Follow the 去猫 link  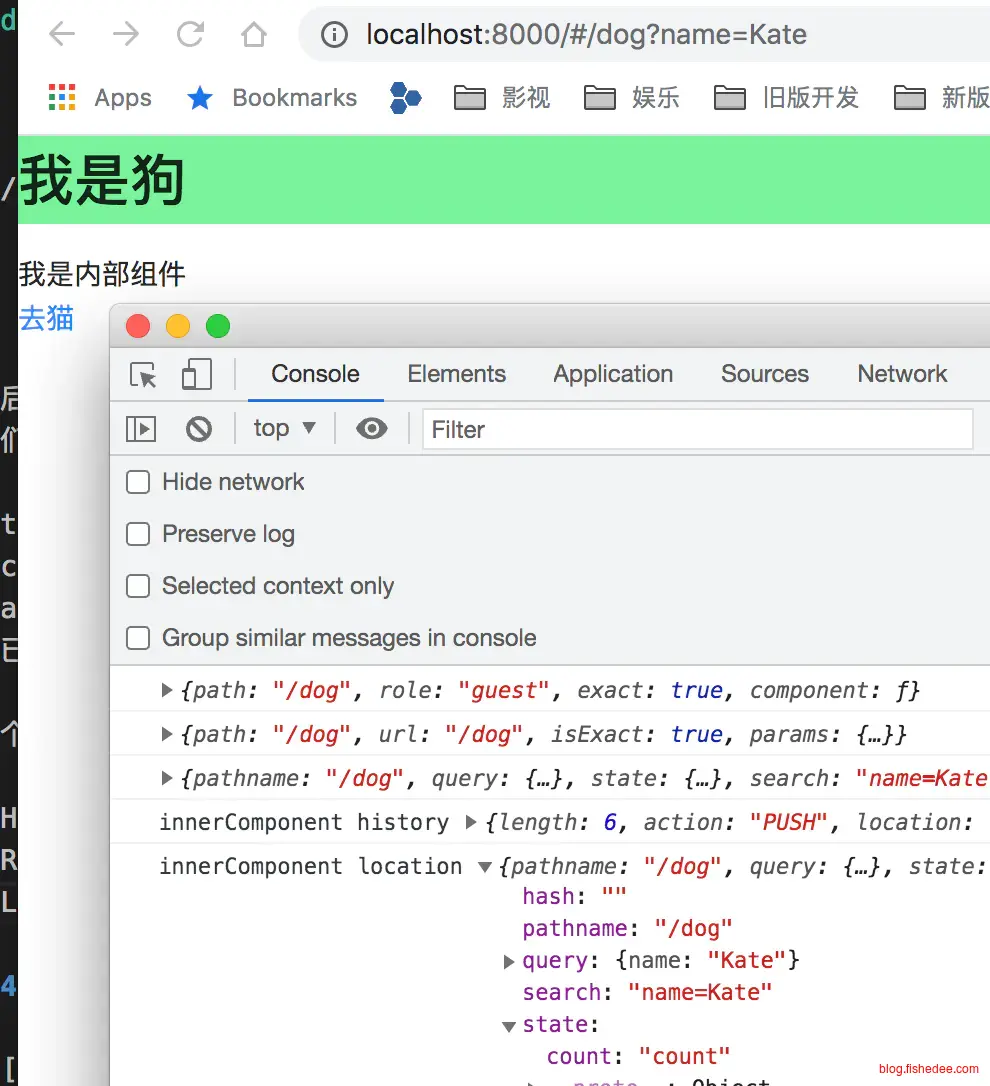coord(46,318)
